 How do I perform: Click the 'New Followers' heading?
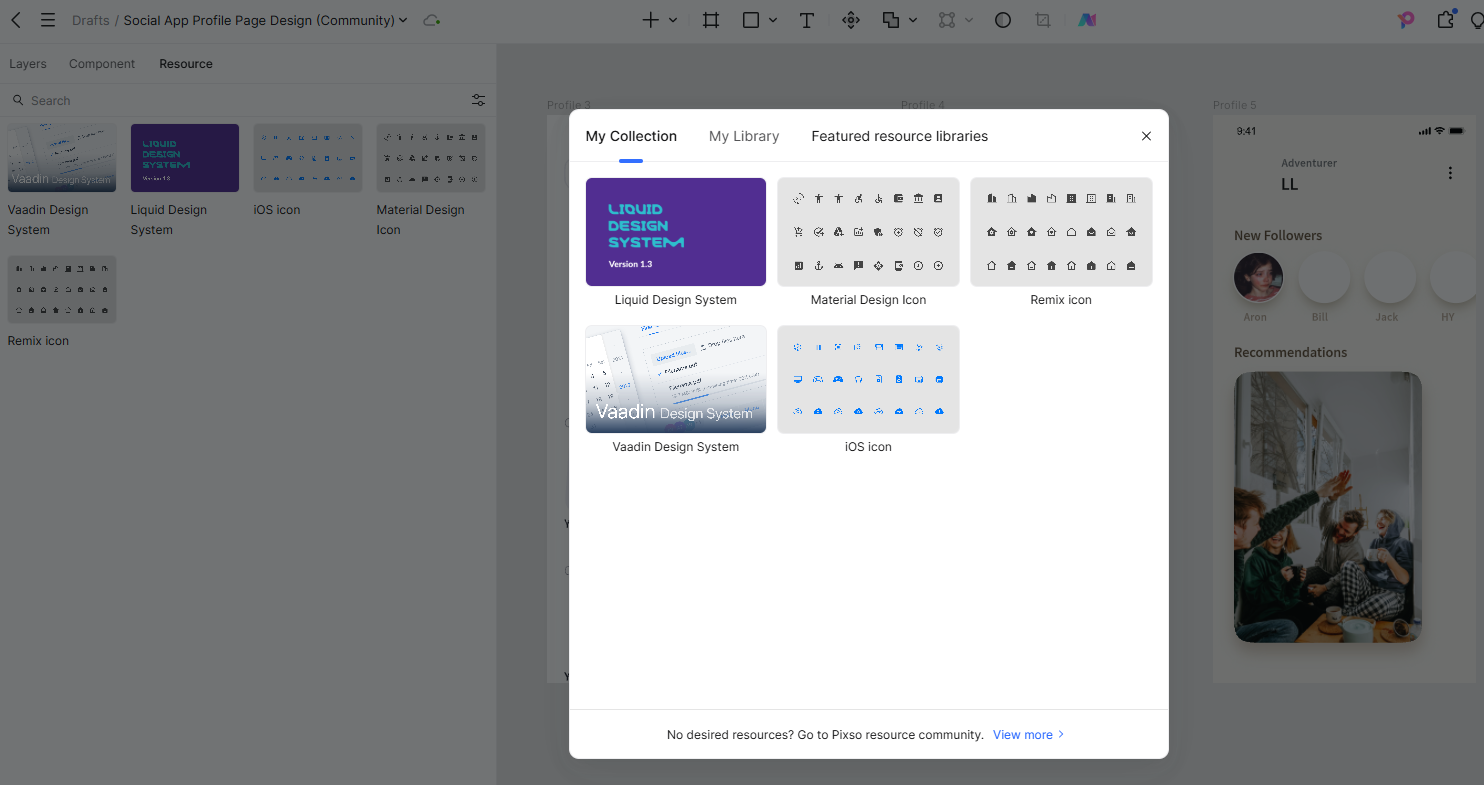[x=1278, y=235]
